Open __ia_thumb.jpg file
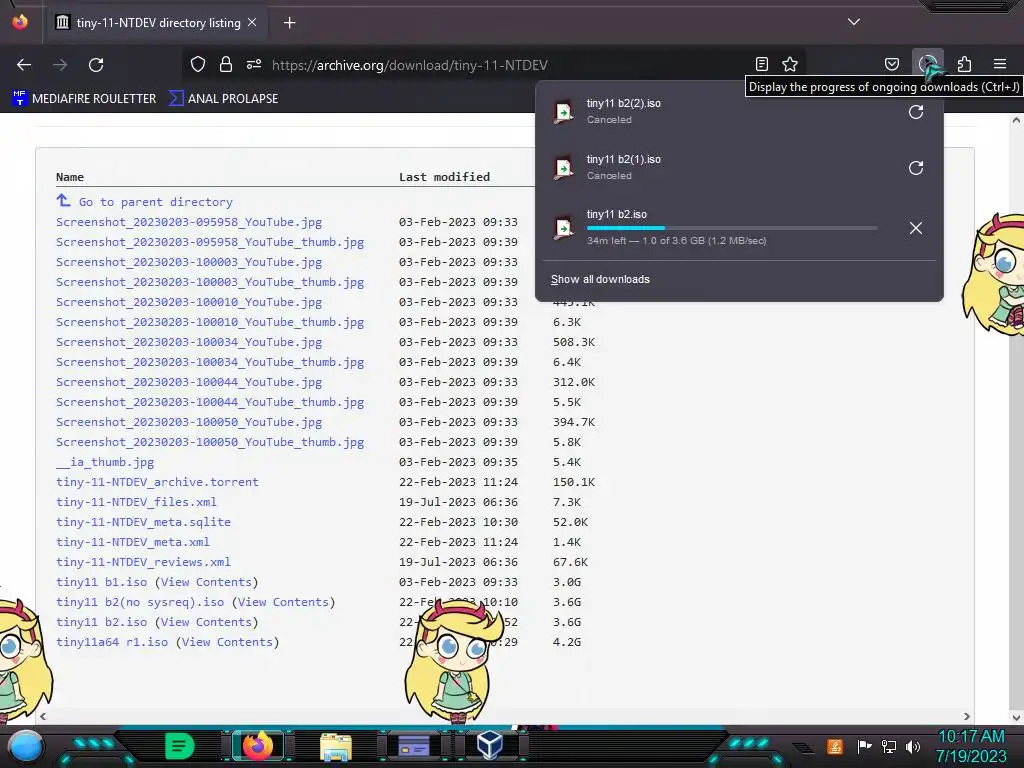Screen dimensions: 1024x768 [x=105, y=462]
